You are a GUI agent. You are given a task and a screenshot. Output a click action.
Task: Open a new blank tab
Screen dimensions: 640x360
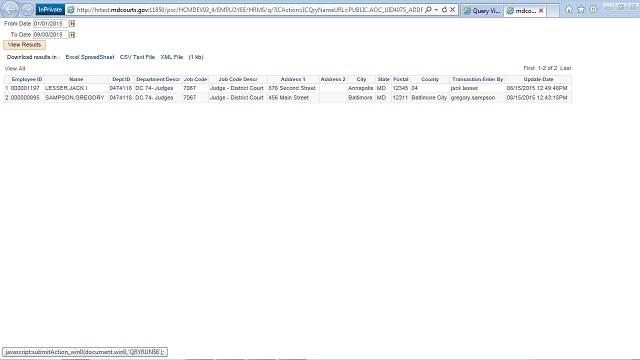coord(553,11)
